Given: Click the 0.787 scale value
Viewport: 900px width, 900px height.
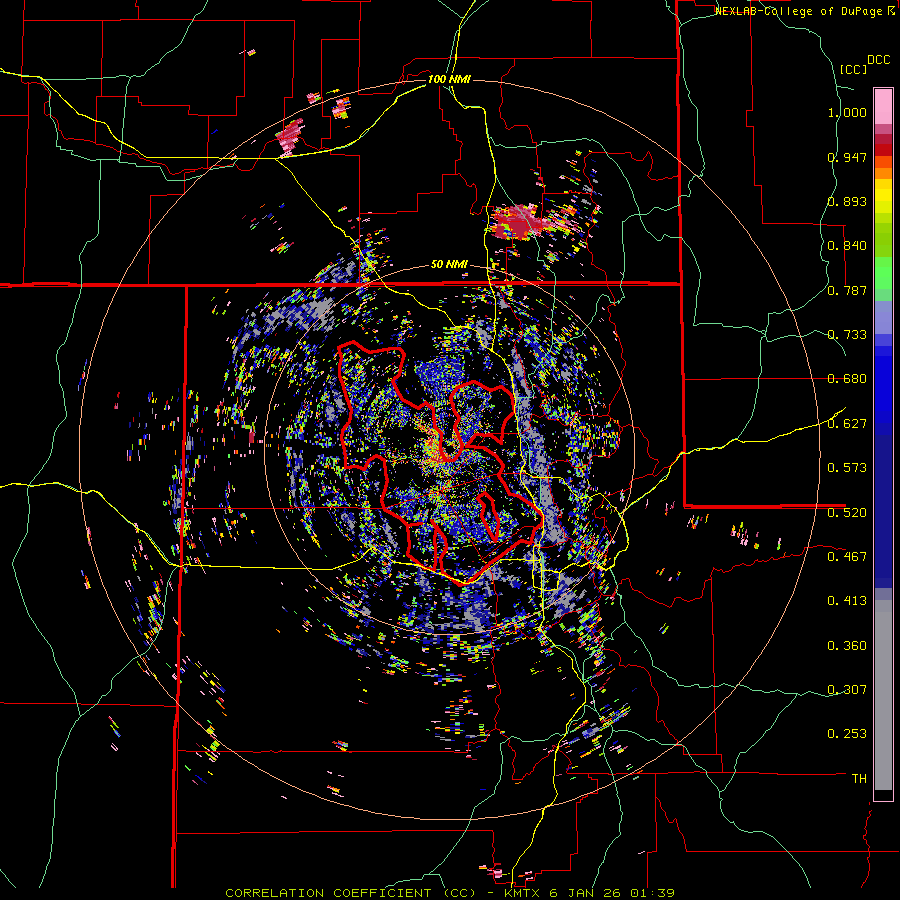Looking at the screenshot, I should [x=847, y=290].
